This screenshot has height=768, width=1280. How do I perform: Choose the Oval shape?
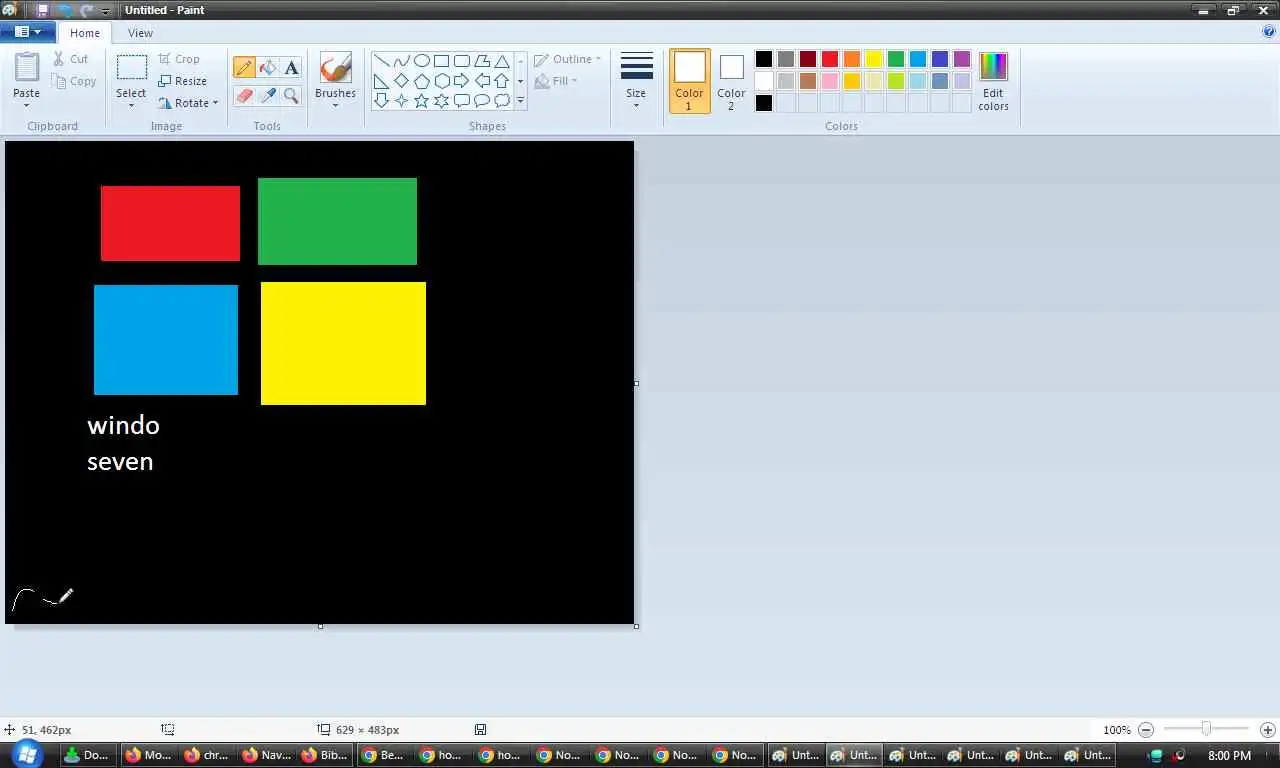(421, 61)
